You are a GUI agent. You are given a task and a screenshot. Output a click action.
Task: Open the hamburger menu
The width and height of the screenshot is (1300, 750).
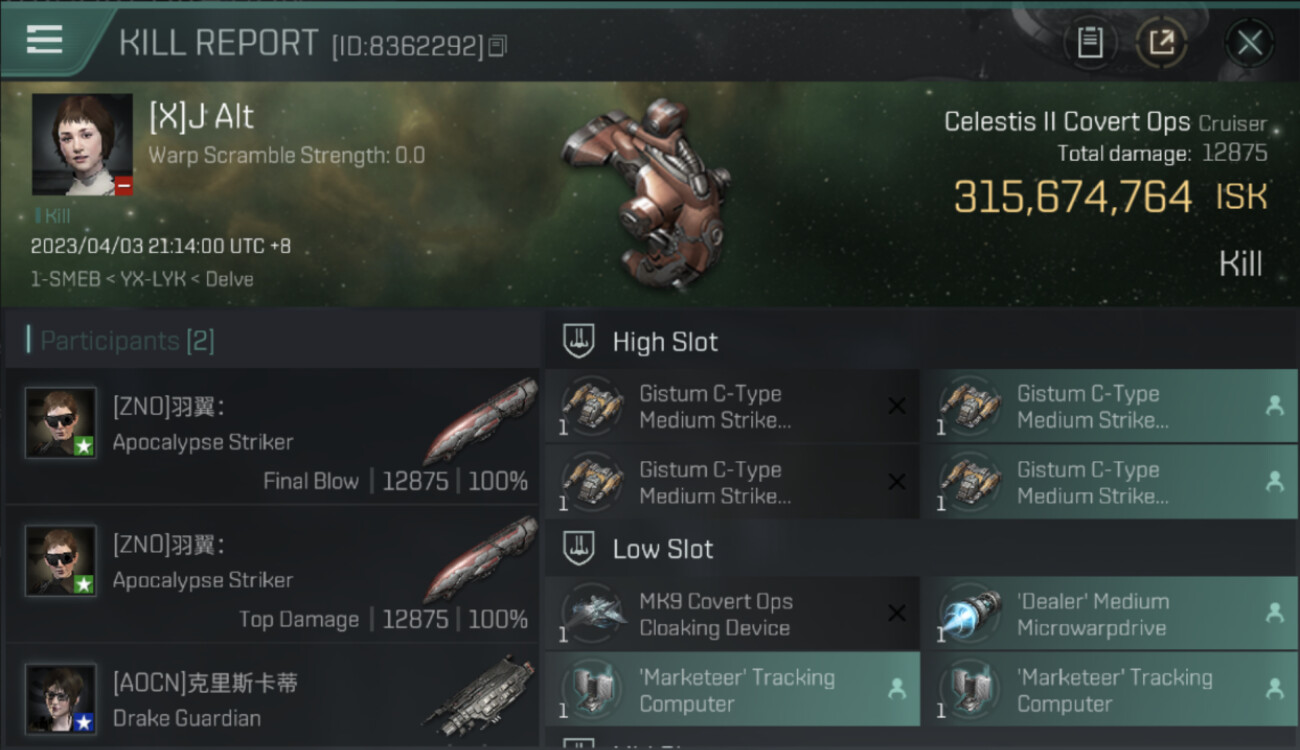point(45,40)
